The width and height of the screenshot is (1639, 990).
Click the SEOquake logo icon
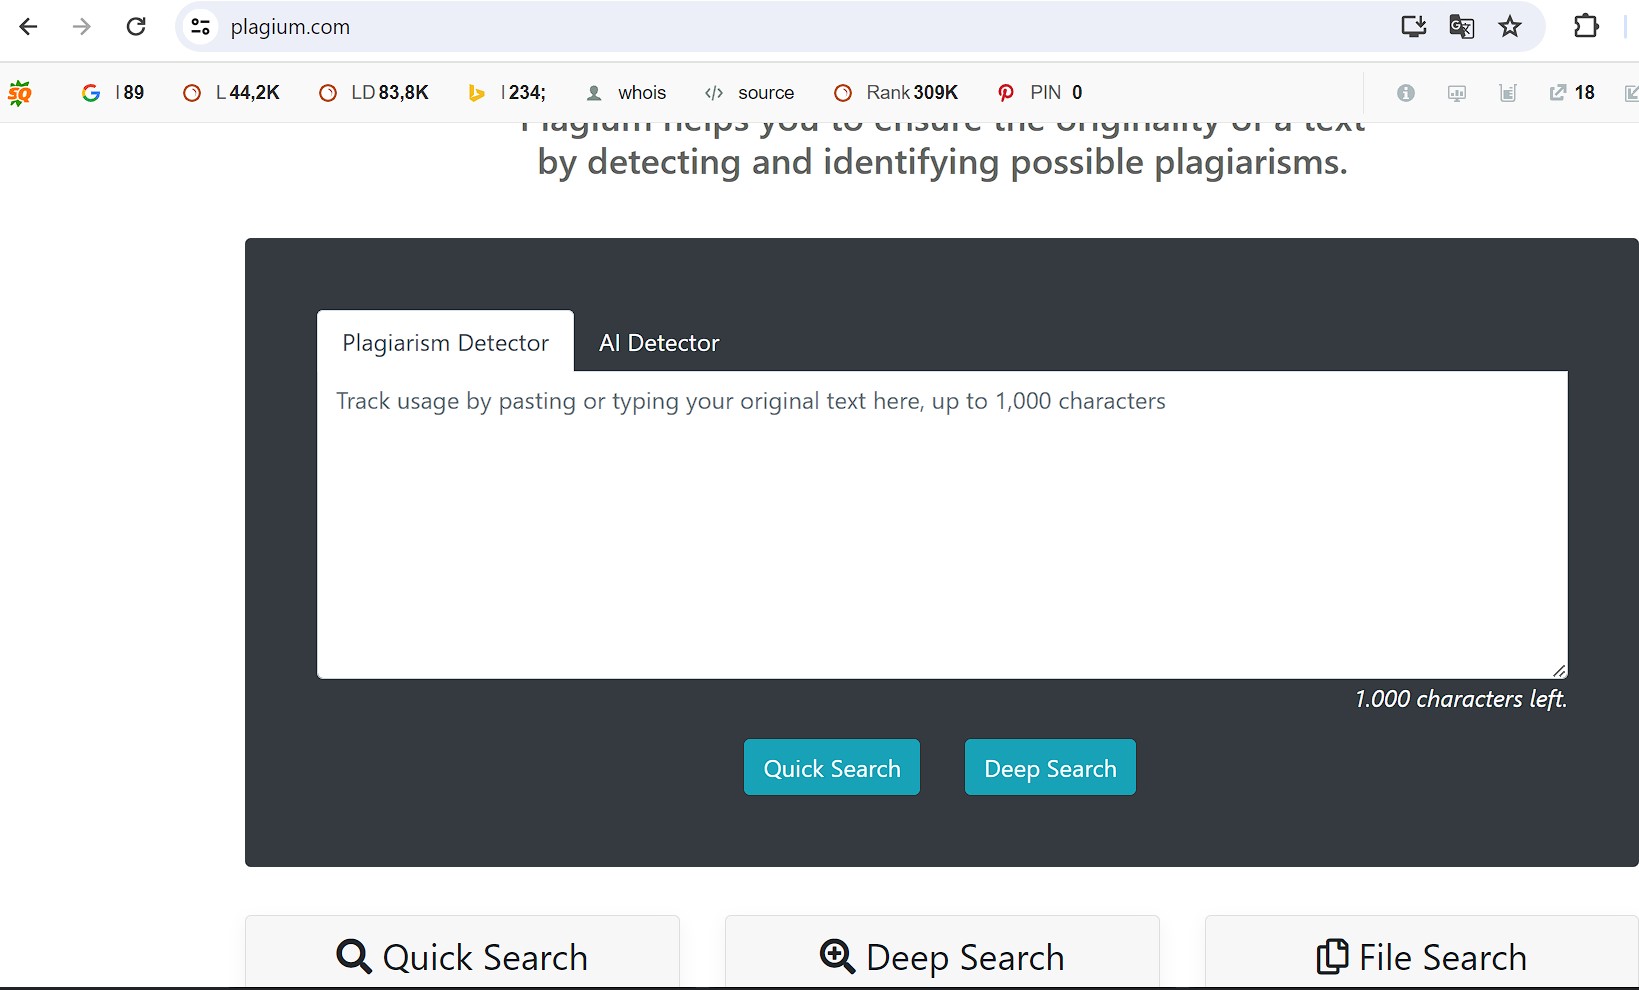[x=20, y=93]
